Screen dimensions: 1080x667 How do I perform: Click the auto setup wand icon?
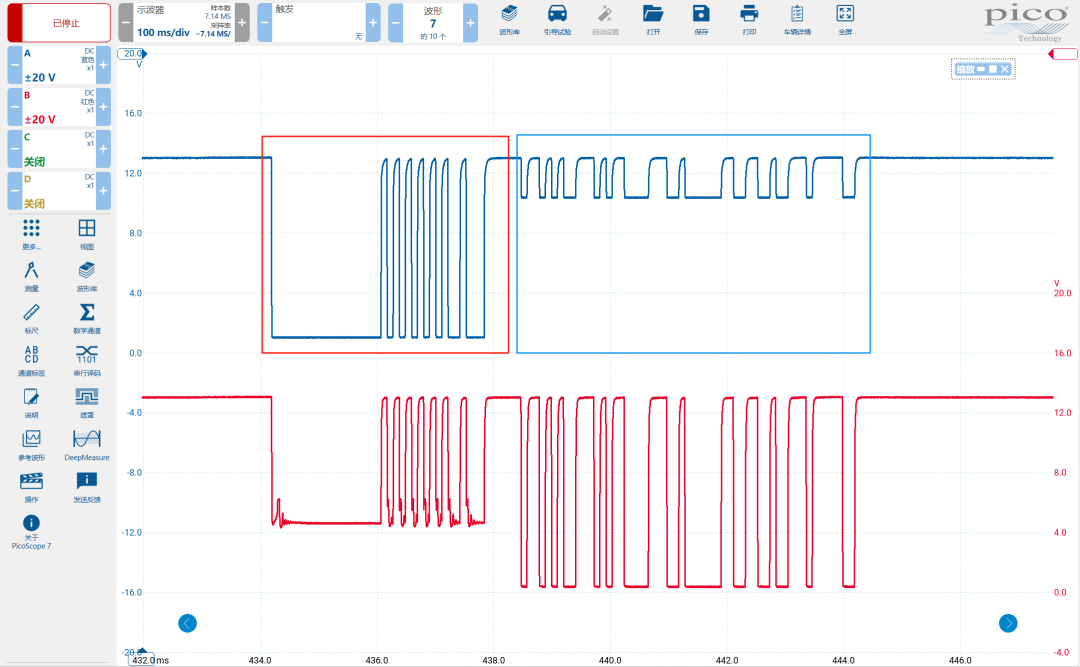(605, 20)
